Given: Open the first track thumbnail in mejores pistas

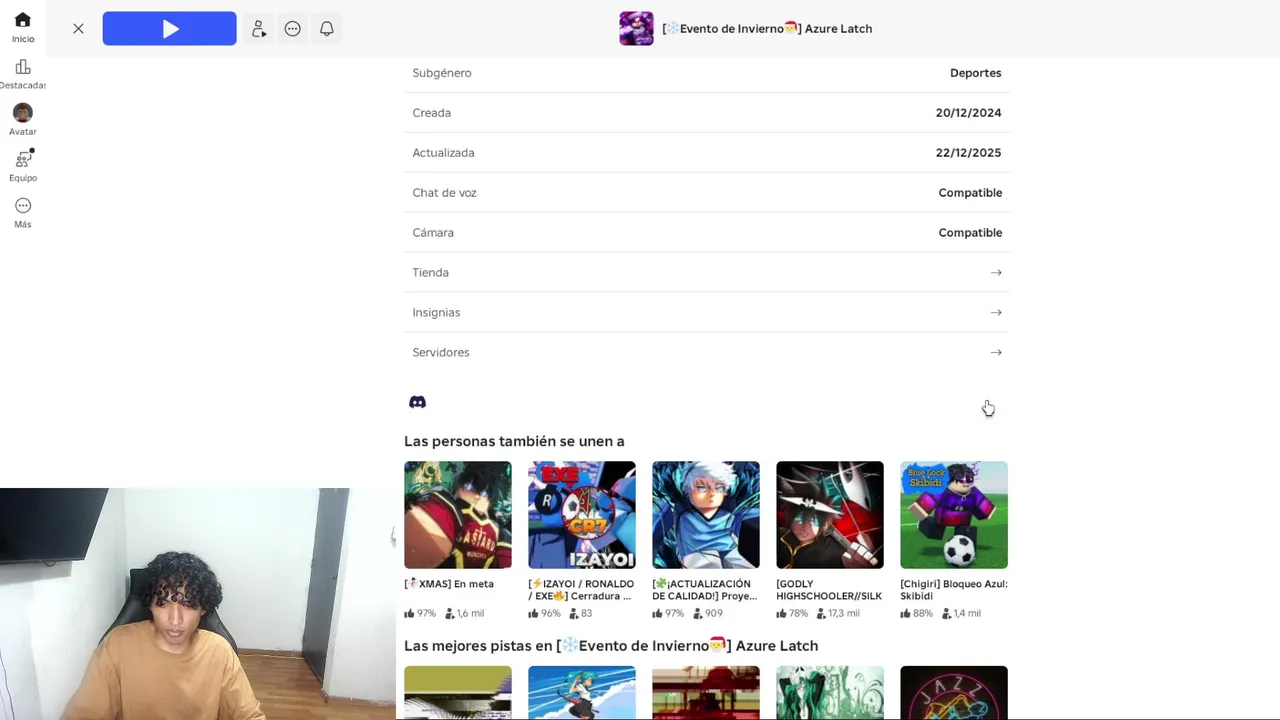Looking at the screenshot, I should 458,693.
